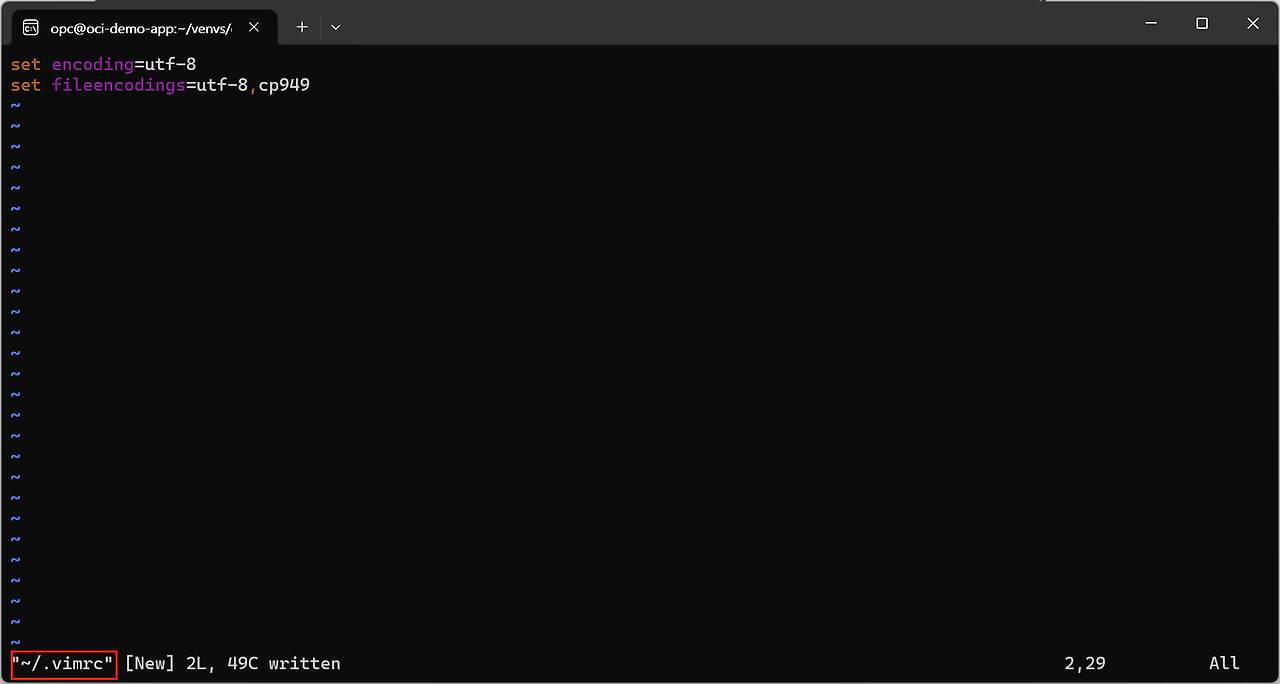Place cursor on 'cp949' value
The image size is (1280, 684).
(284, 85)
